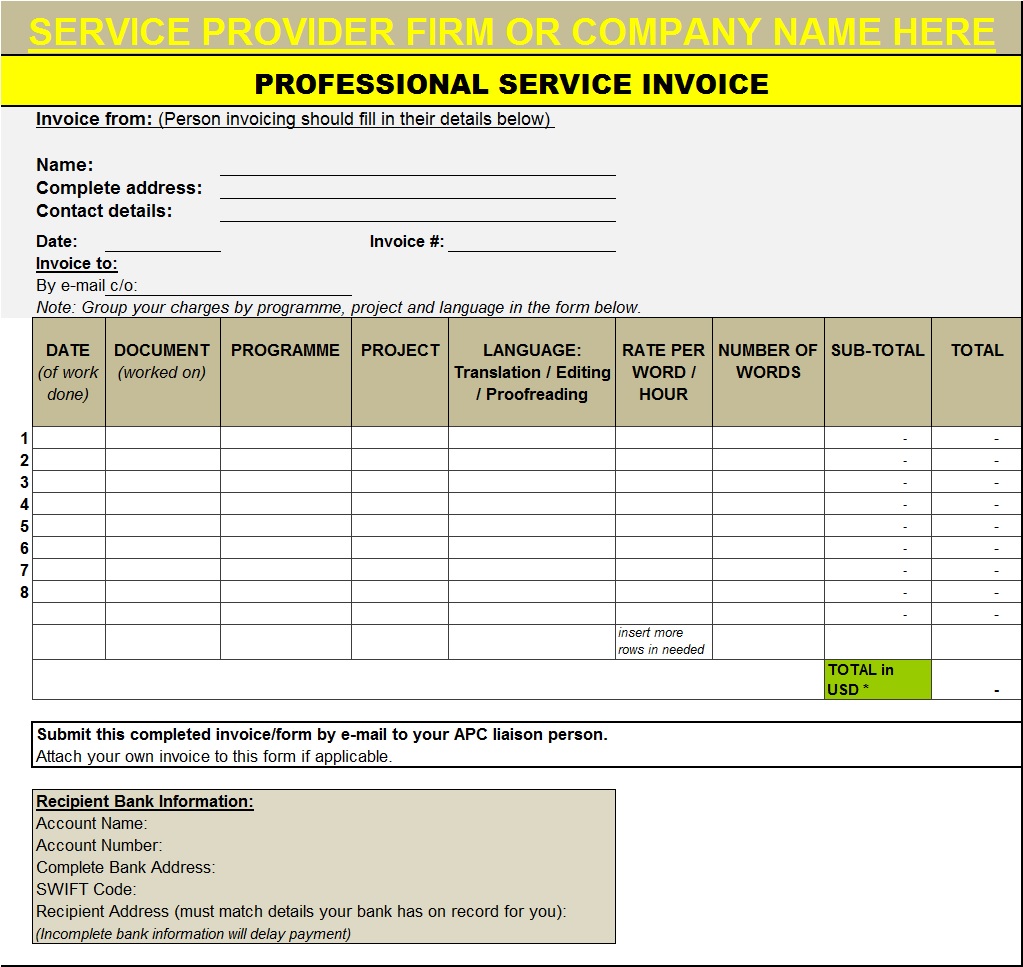The image size is (1023, 967).
Task: Click the LANGUAGE column header
Action: (532, 372)
